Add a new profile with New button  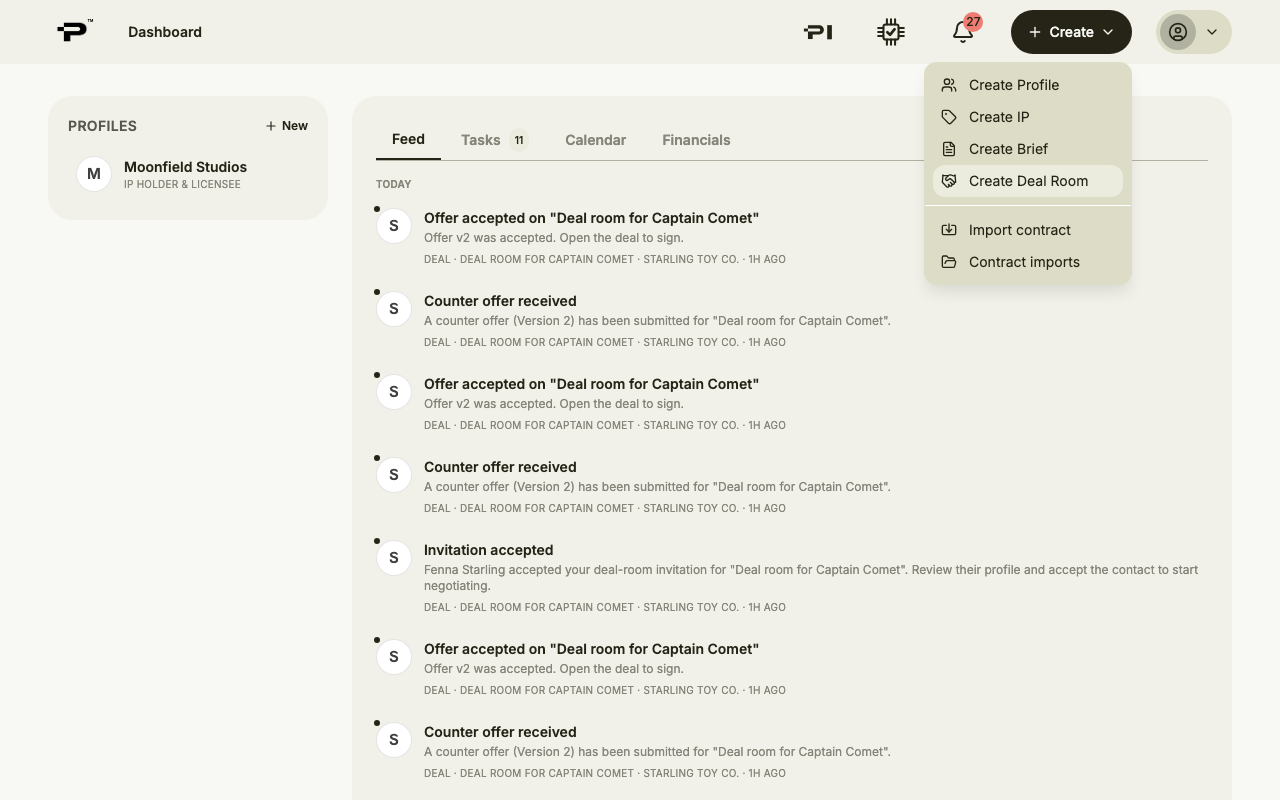(x=287, y=126)
